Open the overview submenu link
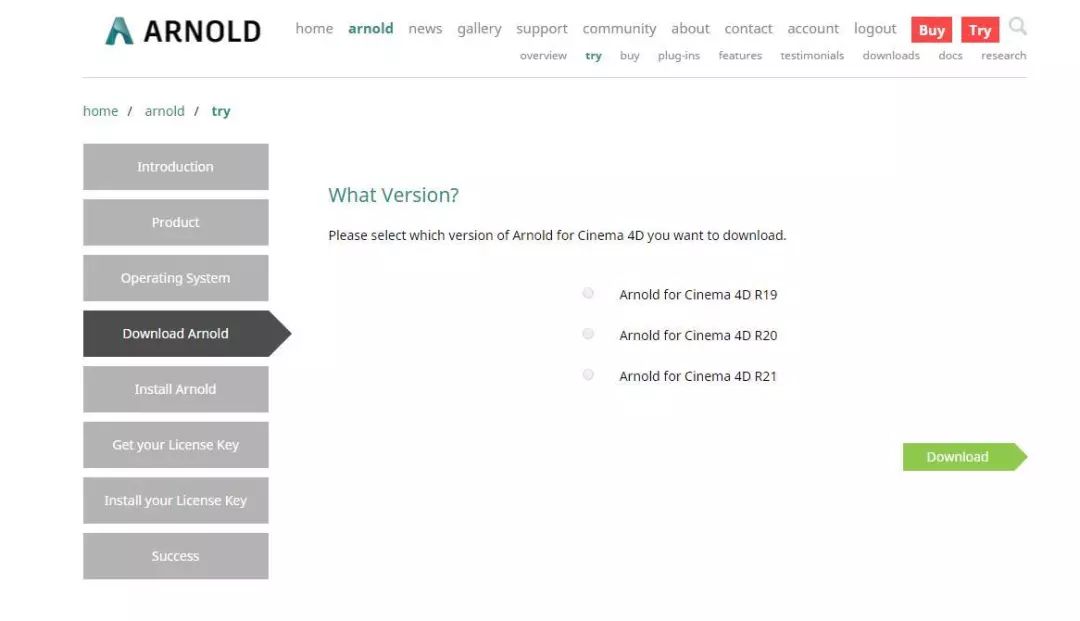Image resolution: width=1080 pixels, height=621 pixels. [x=543, y=56]
